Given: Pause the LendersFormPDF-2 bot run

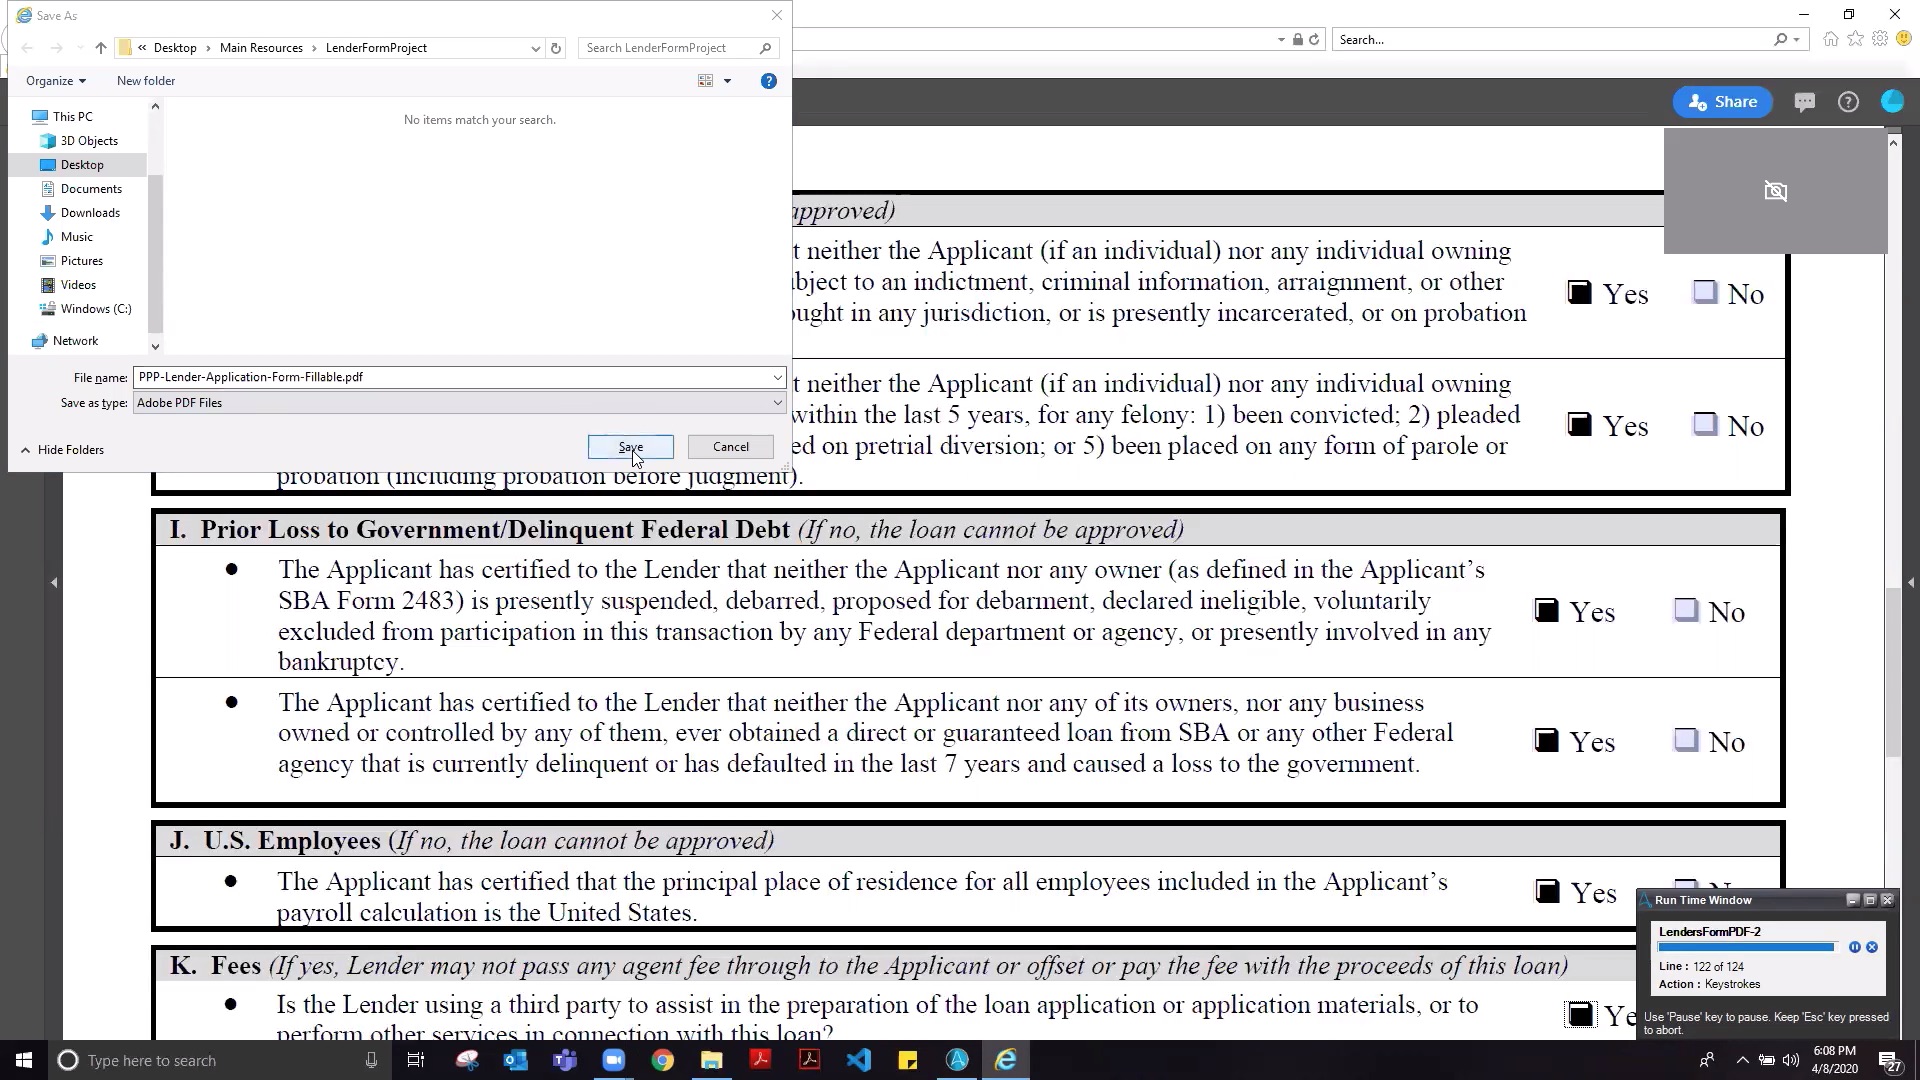Looking at the screenshot, I should pyautogui.click(x=1854, y=947).
